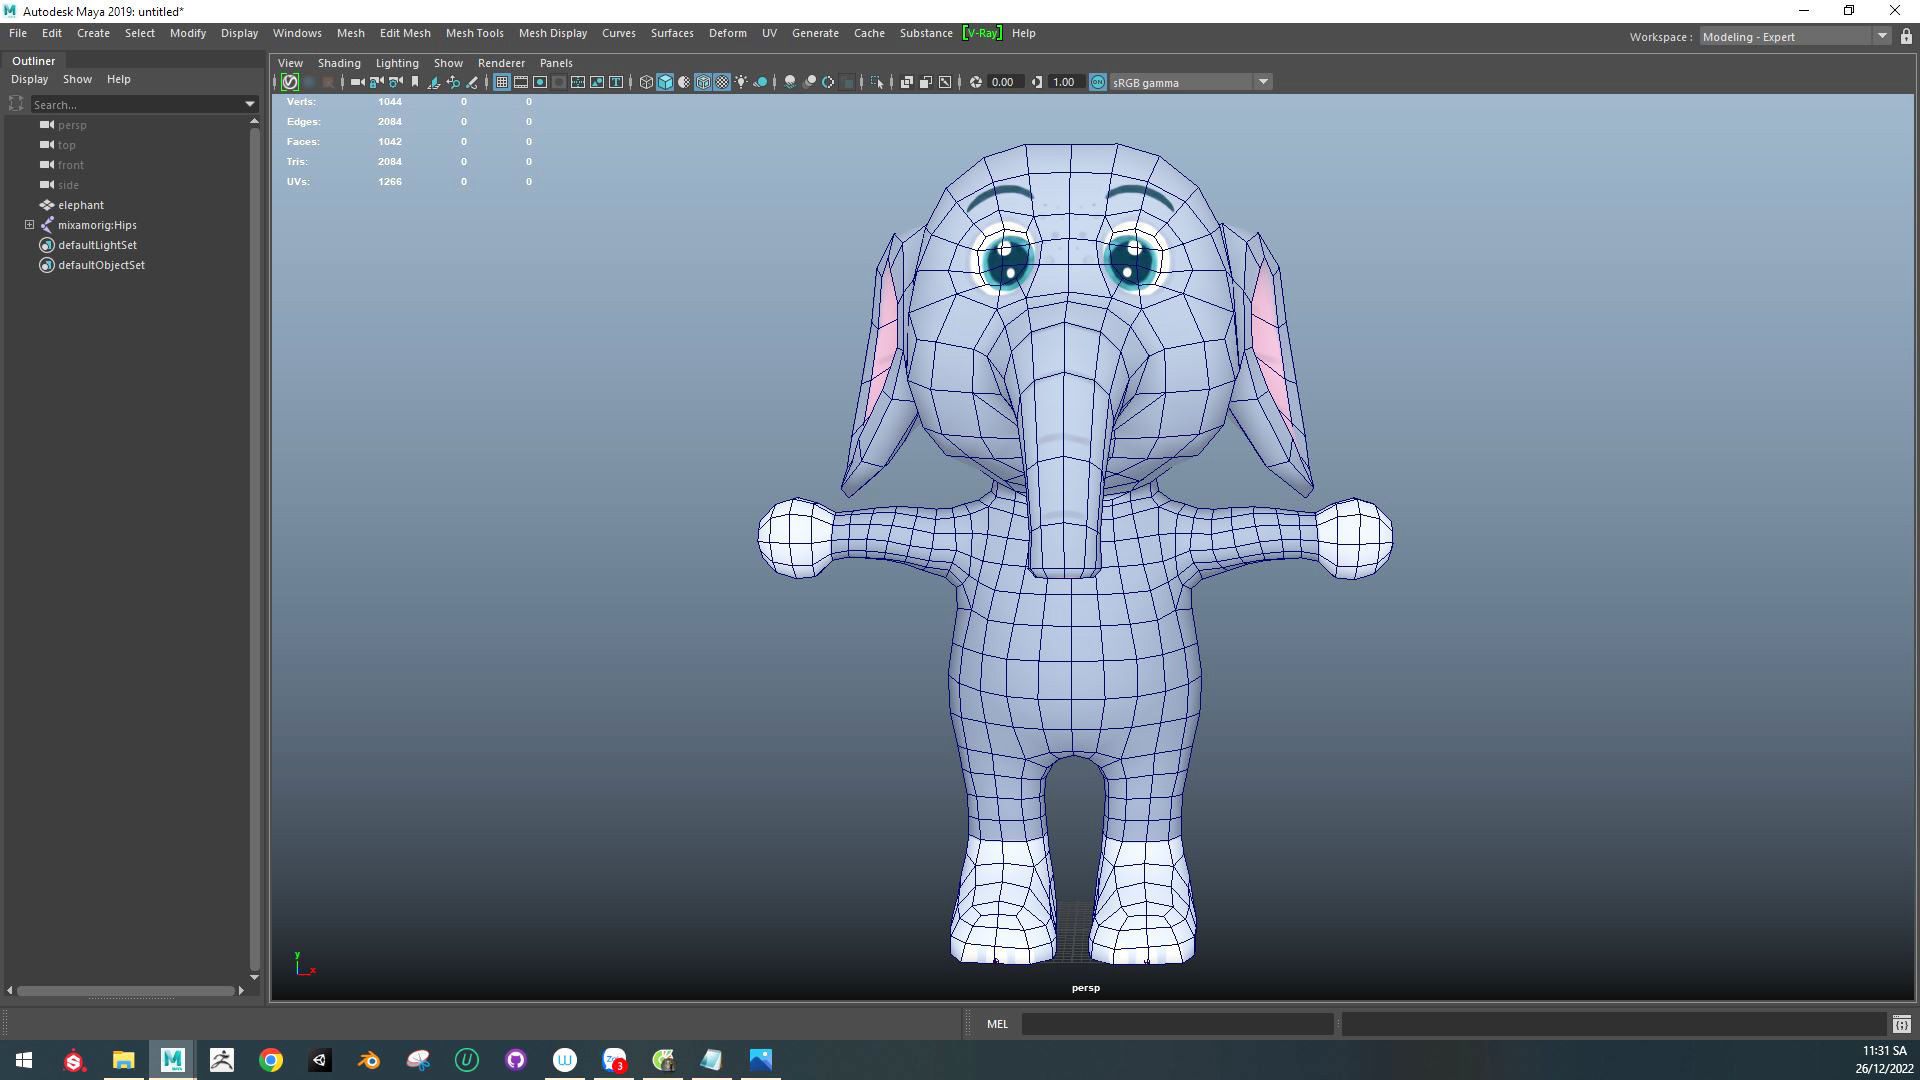The width and height of the screenshot is (1920, 1080).
Task: Toggle the 2D Pan/Zoom icon
Action: coord(453,82)
